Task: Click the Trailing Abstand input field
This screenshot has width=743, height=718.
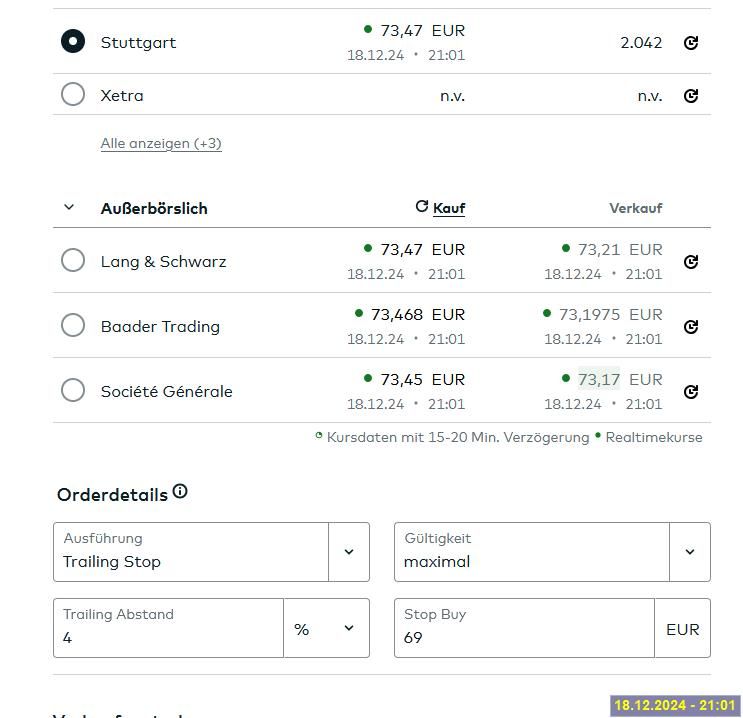Action: (168, 637)
